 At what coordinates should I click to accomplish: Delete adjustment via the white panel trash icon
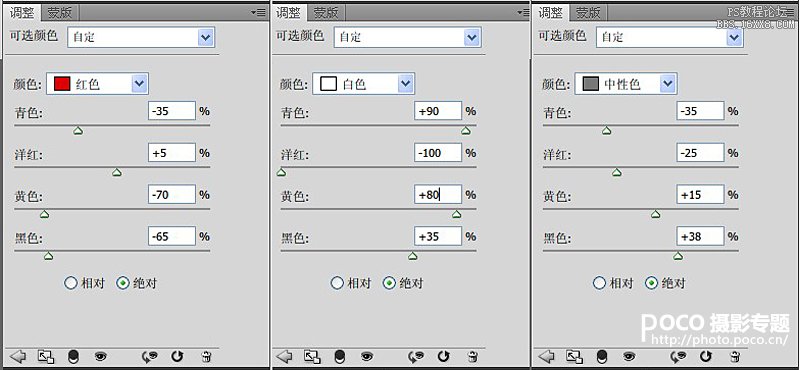coord(473,356)
